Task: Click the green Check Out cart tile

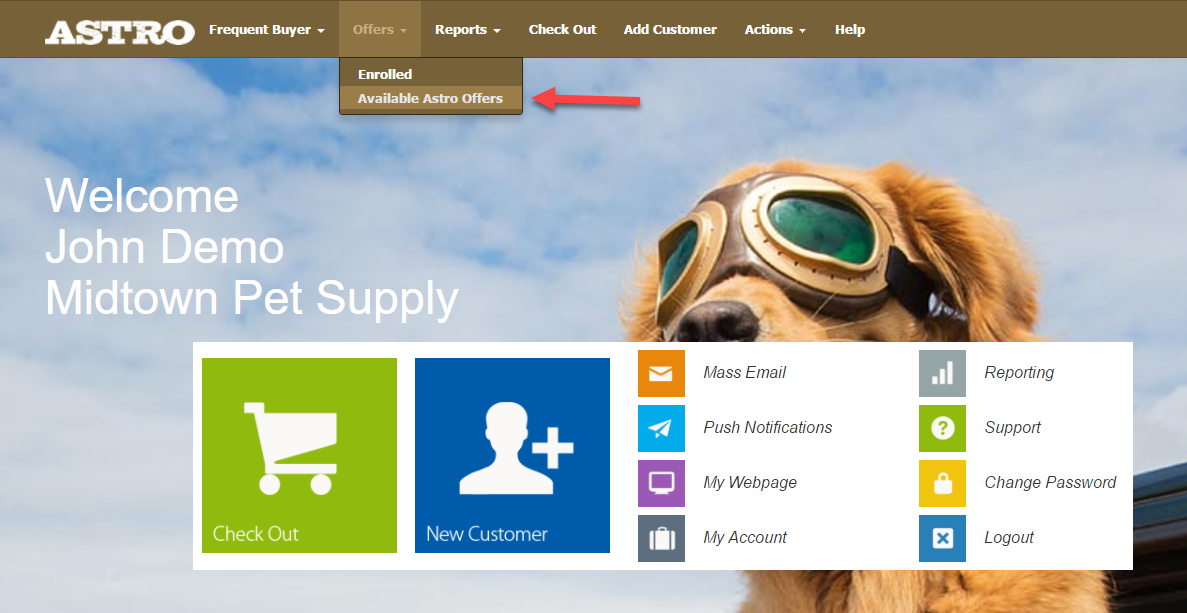Action: (299, 455)
